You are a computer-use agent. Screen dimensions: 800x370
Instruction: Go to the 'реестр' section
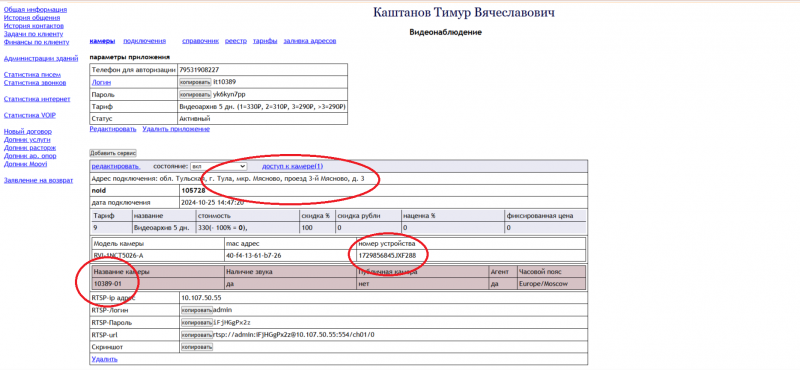click(x=236, y=41)
